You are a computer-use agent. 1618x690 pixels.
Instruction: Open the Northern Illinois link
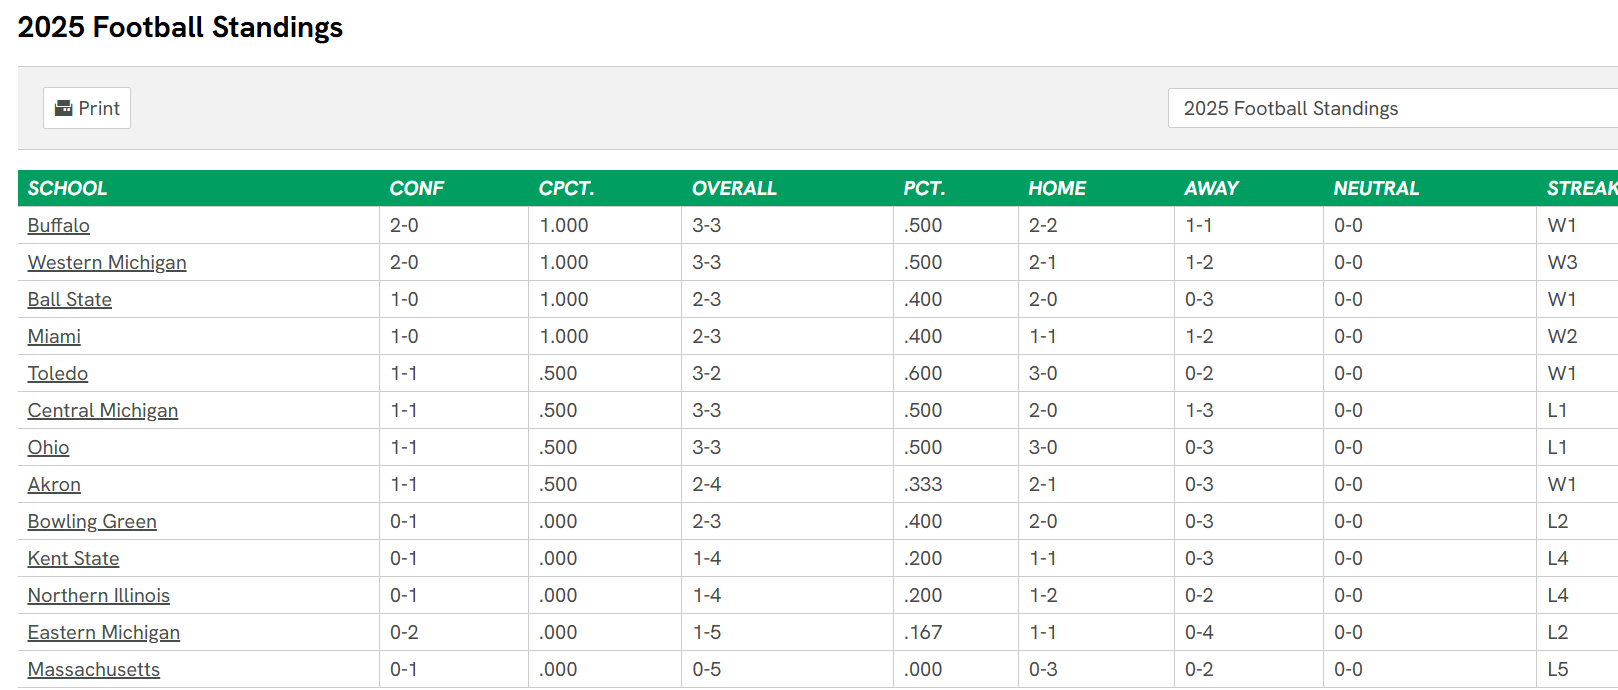tap(99, 595)
